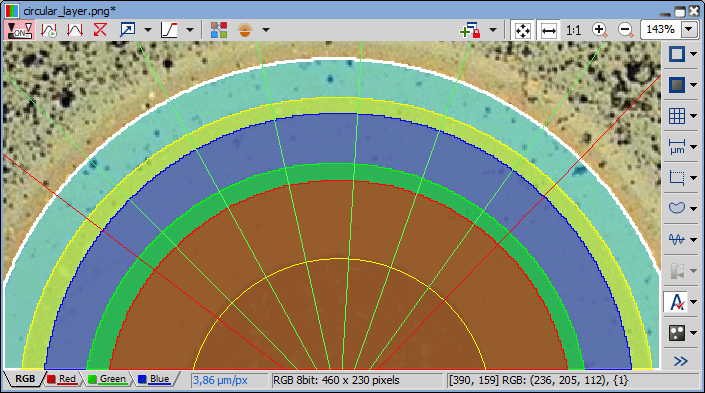Select the grid overlay icon
Image resolution: width=705 pixels, height=393 pixels.
(677, 116)
